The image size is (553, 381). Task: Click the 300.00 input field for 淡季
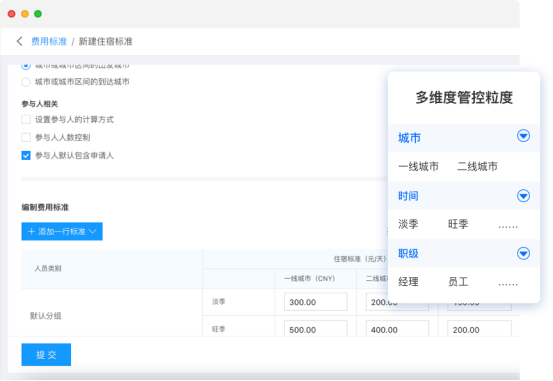click(316, 302)
